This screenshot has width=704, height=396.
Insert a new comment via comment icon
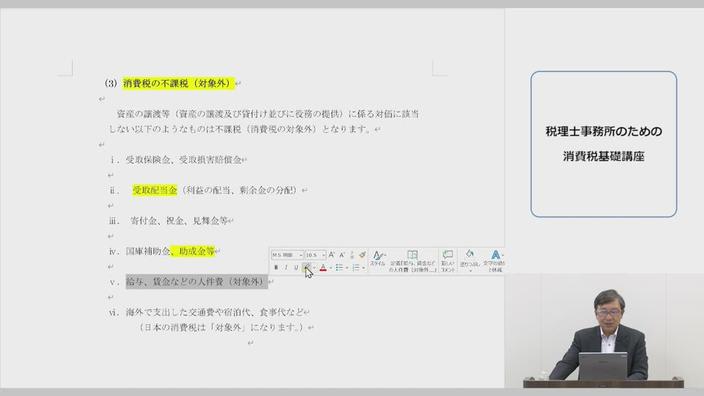pyautogui.click(x=448, y=260)
